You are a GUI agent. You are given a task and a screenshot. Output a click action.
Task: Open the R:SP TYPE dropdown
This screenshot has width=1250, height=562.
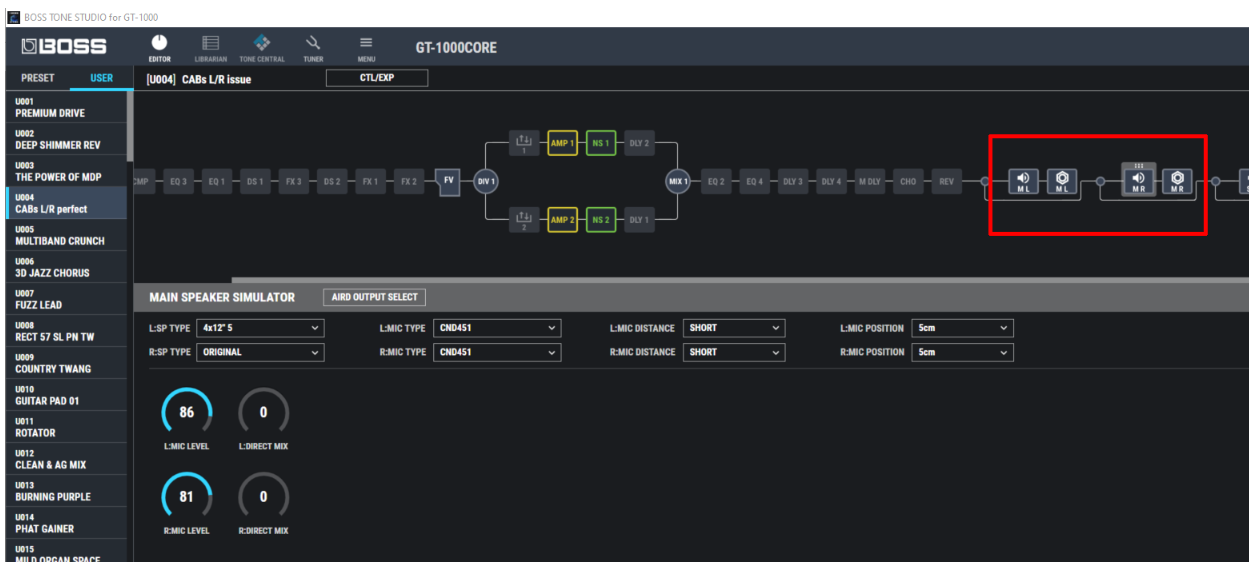[x=260, y=352]
